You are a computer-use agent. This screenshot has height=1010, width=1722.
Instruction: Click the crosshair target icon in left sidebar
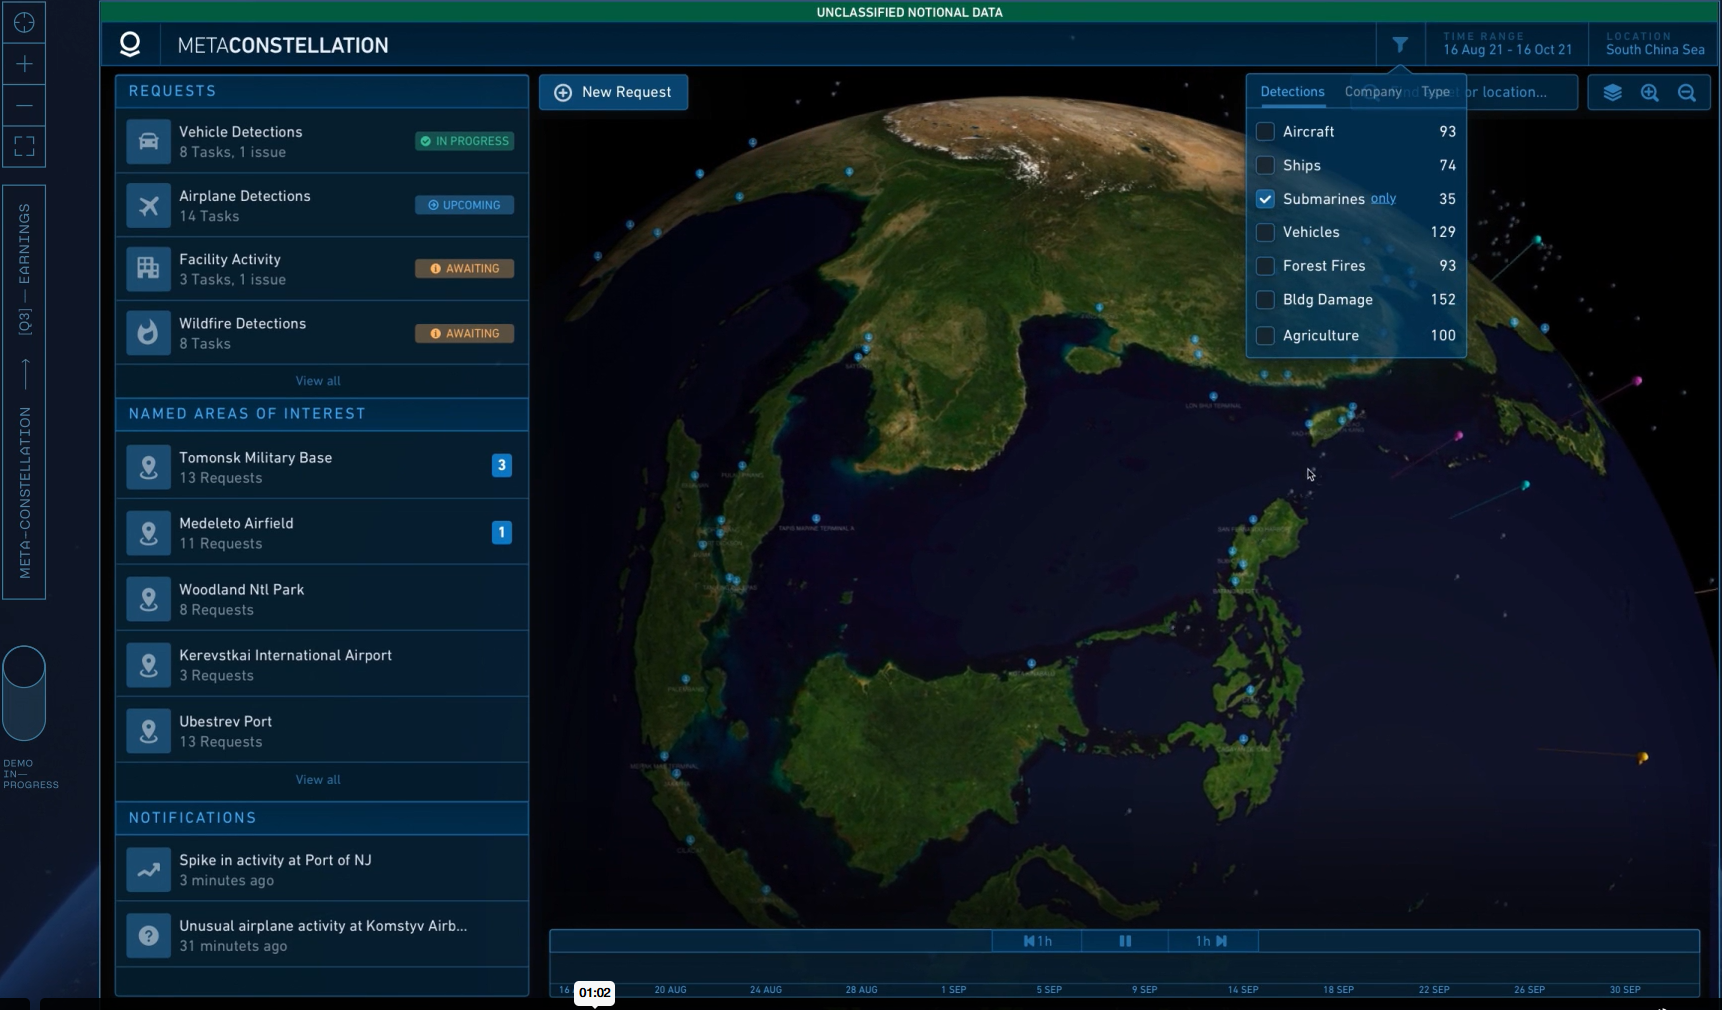tap(24, 22)
